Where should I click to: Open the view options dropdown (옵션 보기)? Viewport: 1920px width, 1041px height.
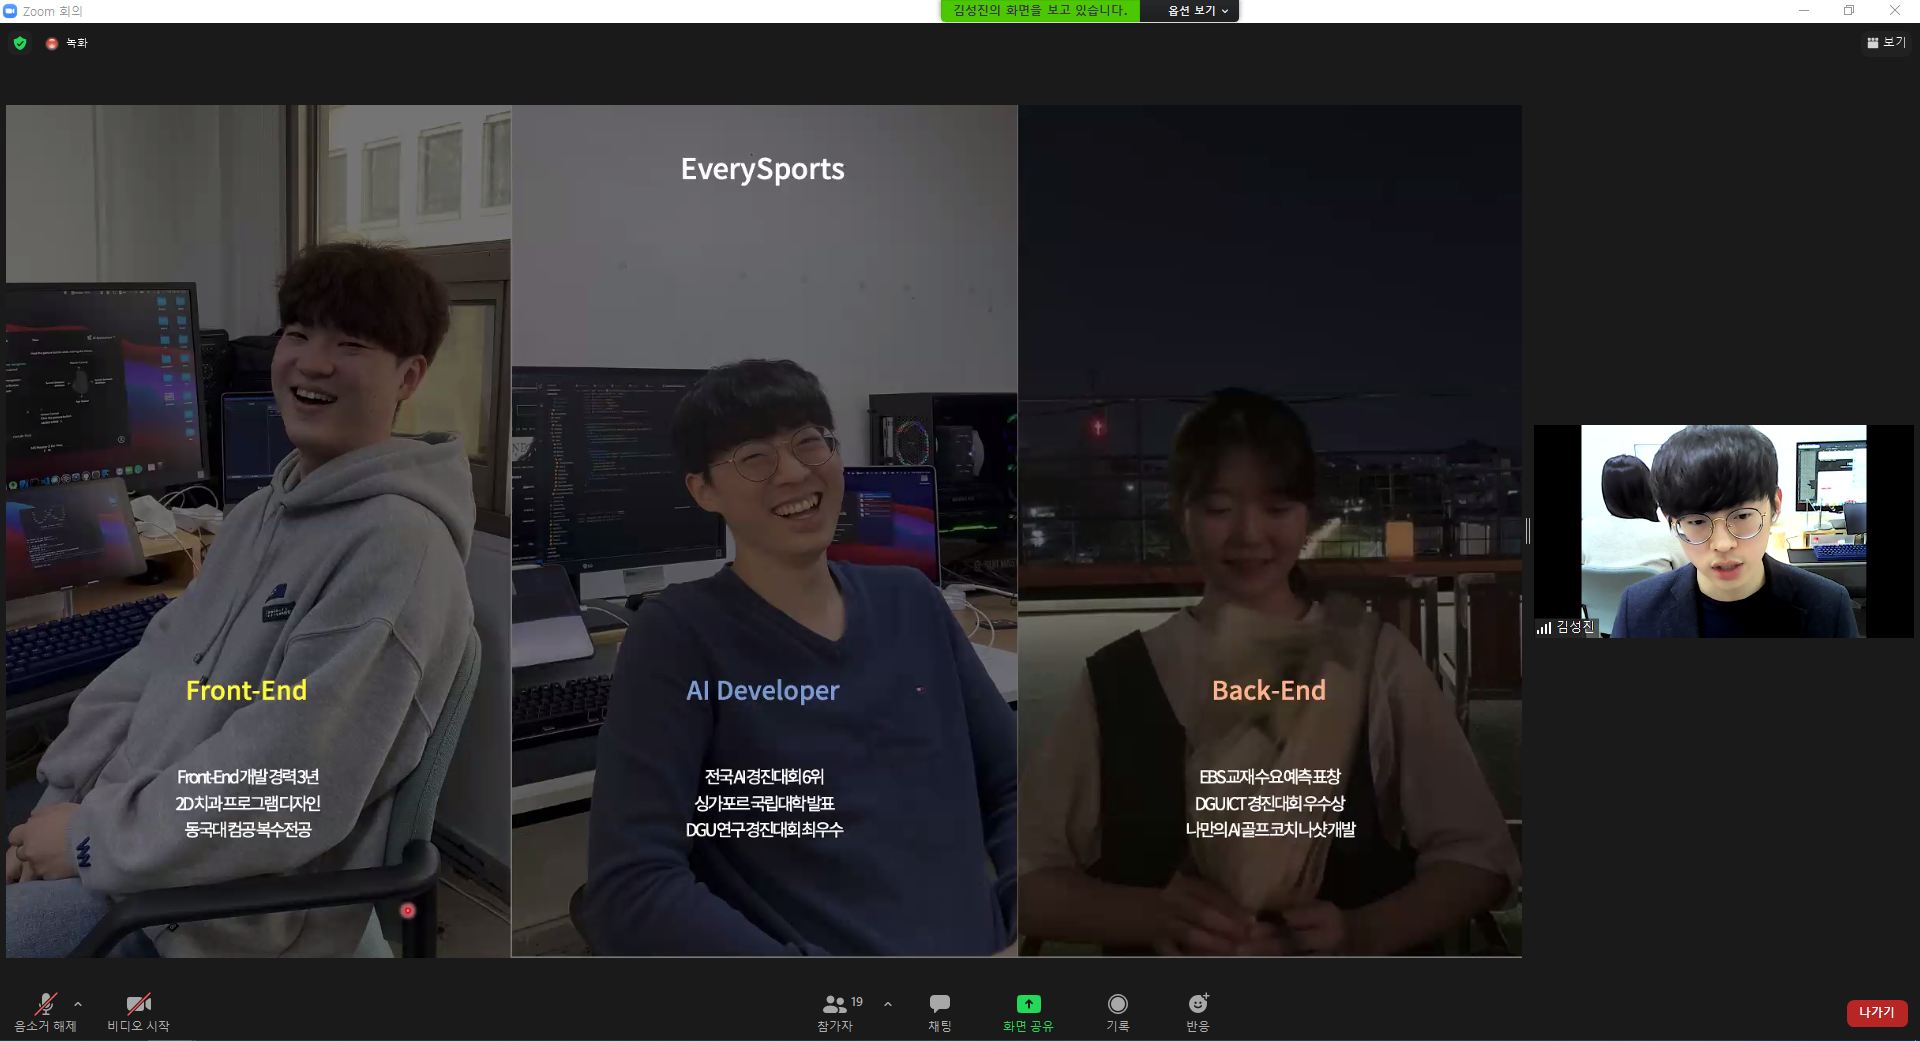(x=1196, y=11)
